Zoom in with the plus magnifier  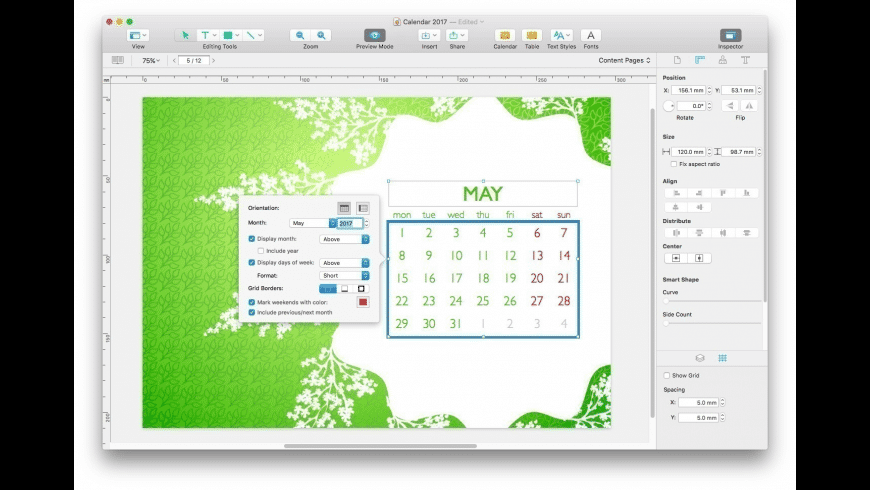pos(321,35)
